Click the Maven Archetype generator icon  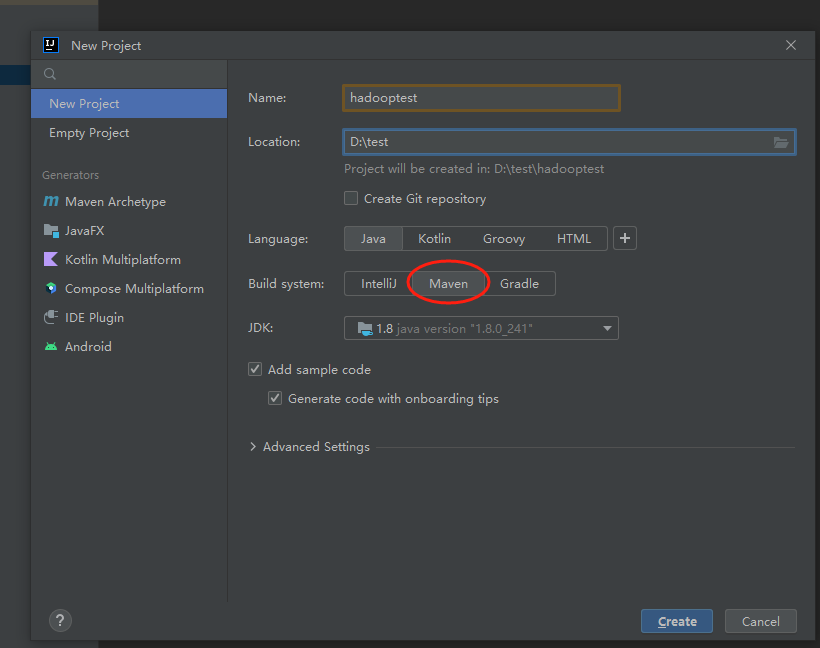click(x=51, y=201)
